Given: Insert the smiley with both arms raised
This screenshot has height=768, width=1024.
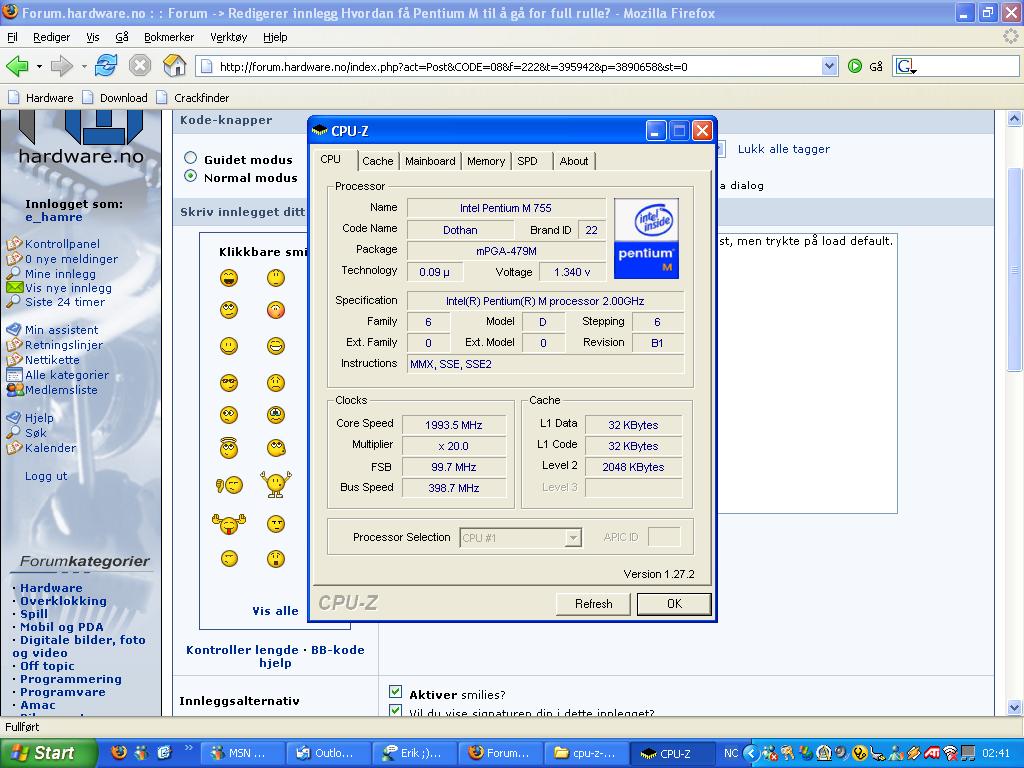Looking at the screenshot, I should click(276, 484).
